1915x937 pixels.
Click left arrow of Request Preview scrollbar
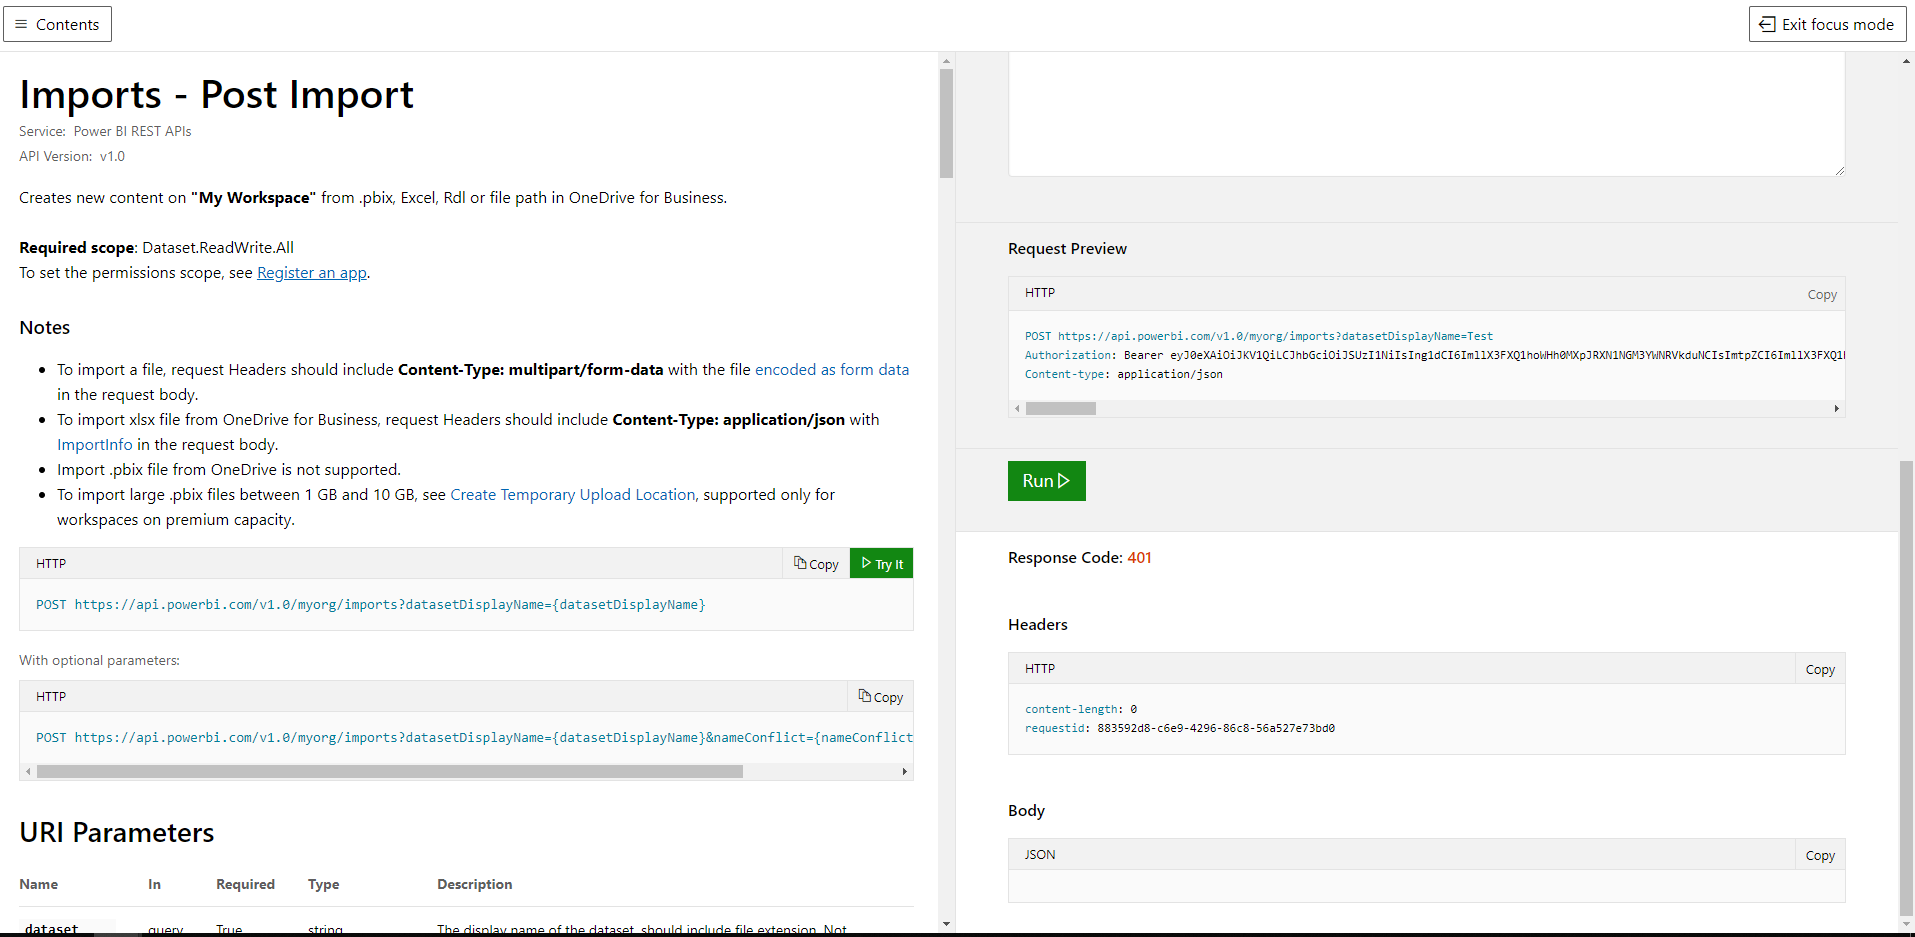point(1017,408)
